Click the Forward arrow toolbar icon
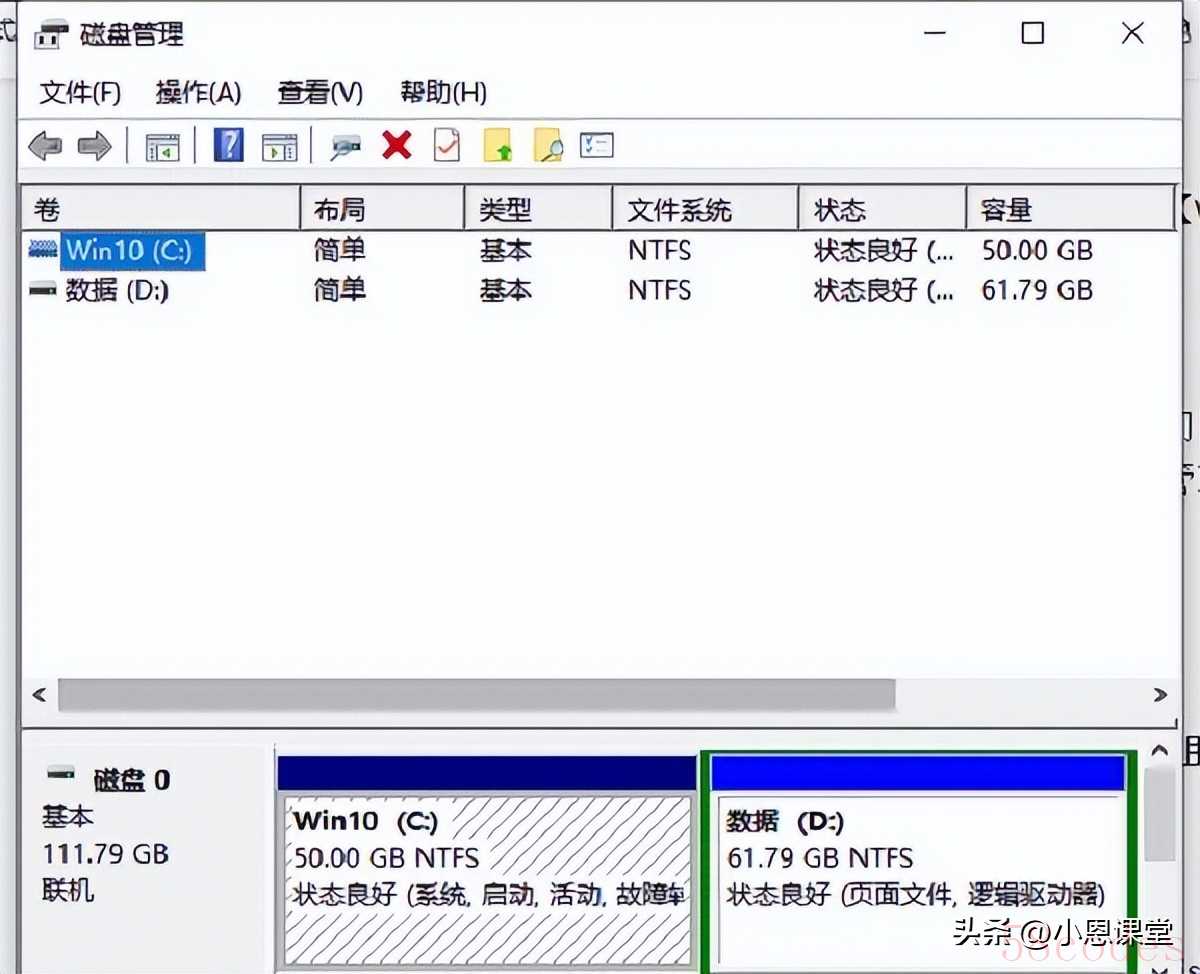The image size is (1200, 974). [x=94, y=147]
